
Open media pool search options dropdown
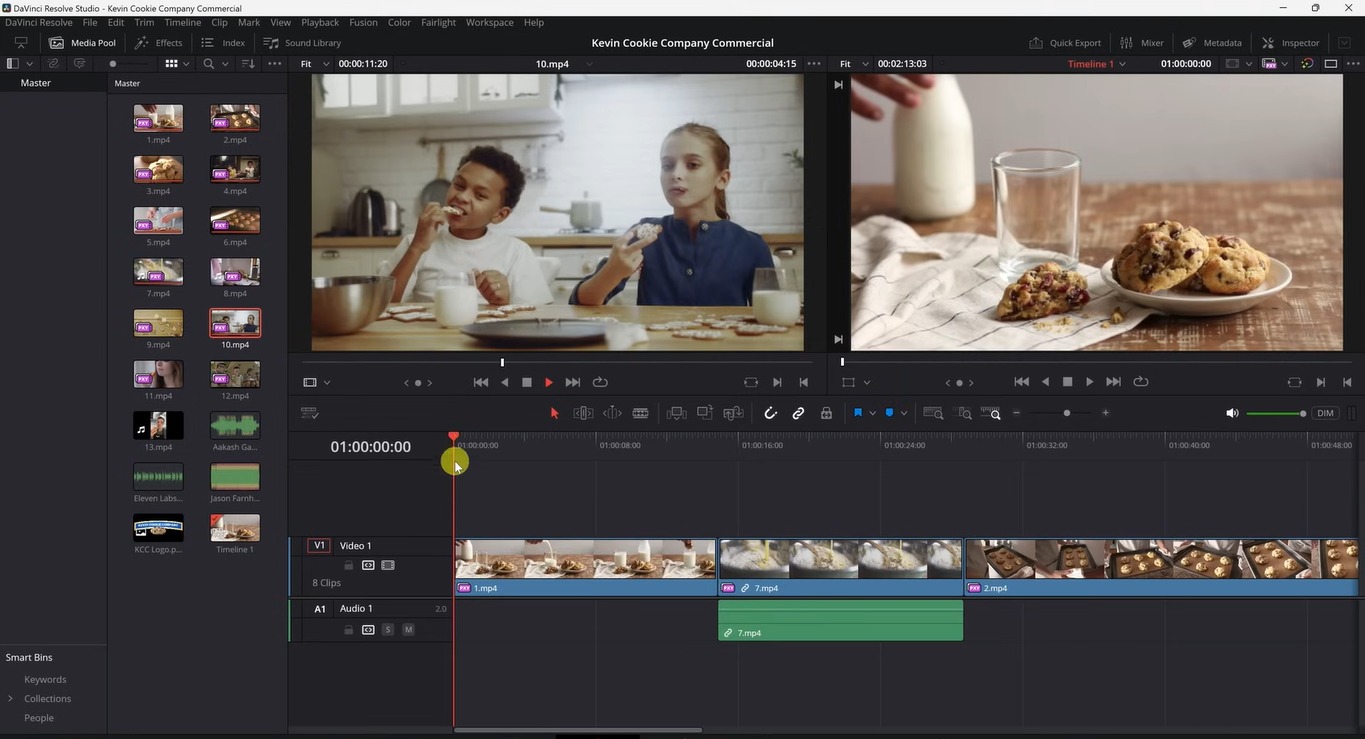click(x=225, y=64)
